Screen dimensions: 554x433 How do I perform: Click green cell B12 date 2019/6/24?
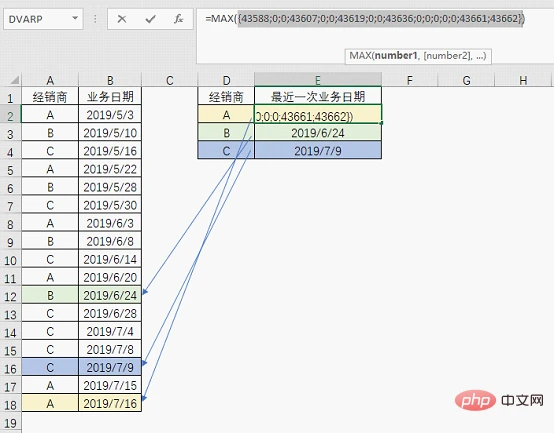[110, 295]
